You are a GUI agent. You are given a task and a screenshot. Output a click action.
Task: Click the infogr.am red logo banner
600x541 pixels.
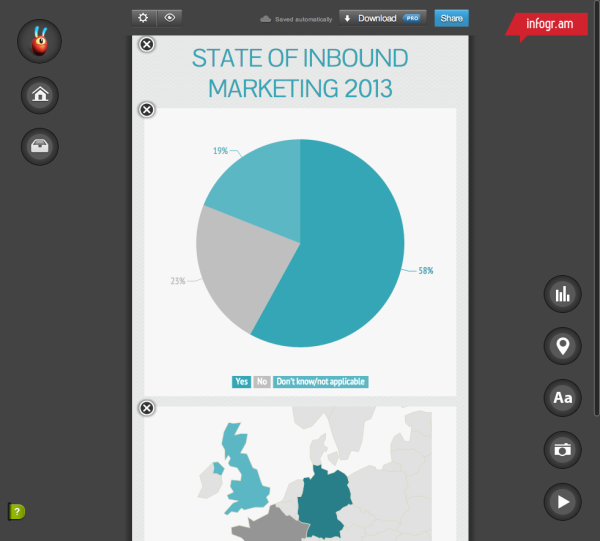[548, 25]
